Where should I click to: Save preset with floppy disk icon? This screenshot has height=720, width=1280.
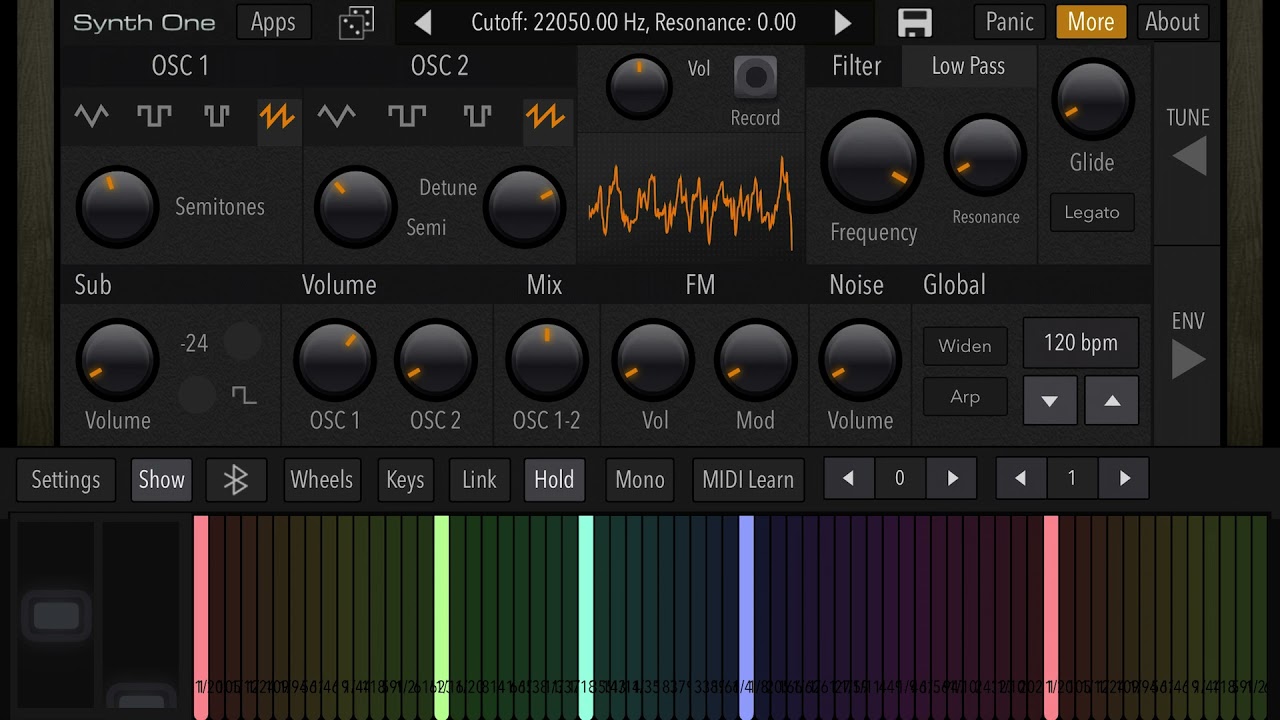click(x=914, y=22)
